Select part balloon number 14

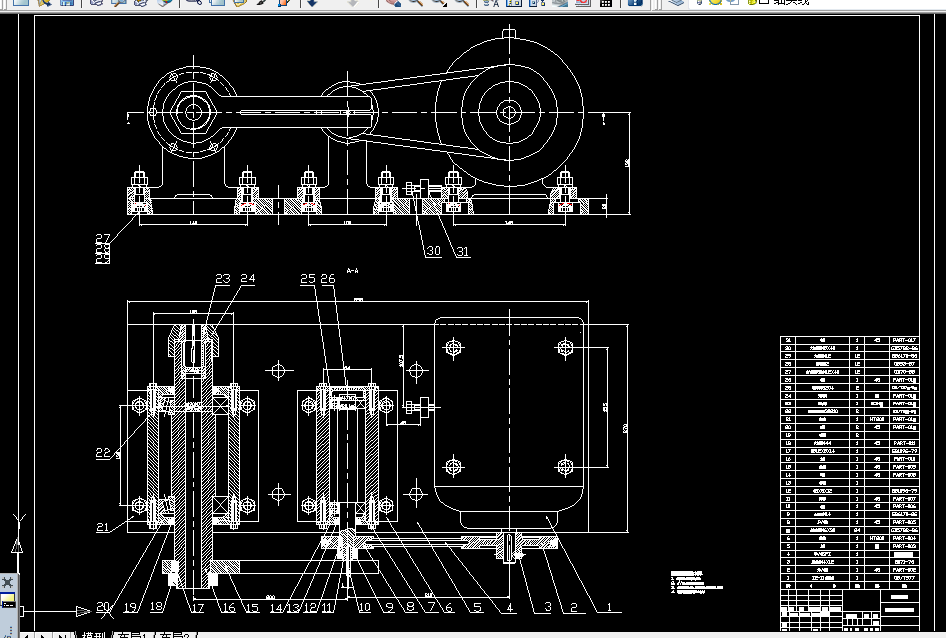coord(276,607)
